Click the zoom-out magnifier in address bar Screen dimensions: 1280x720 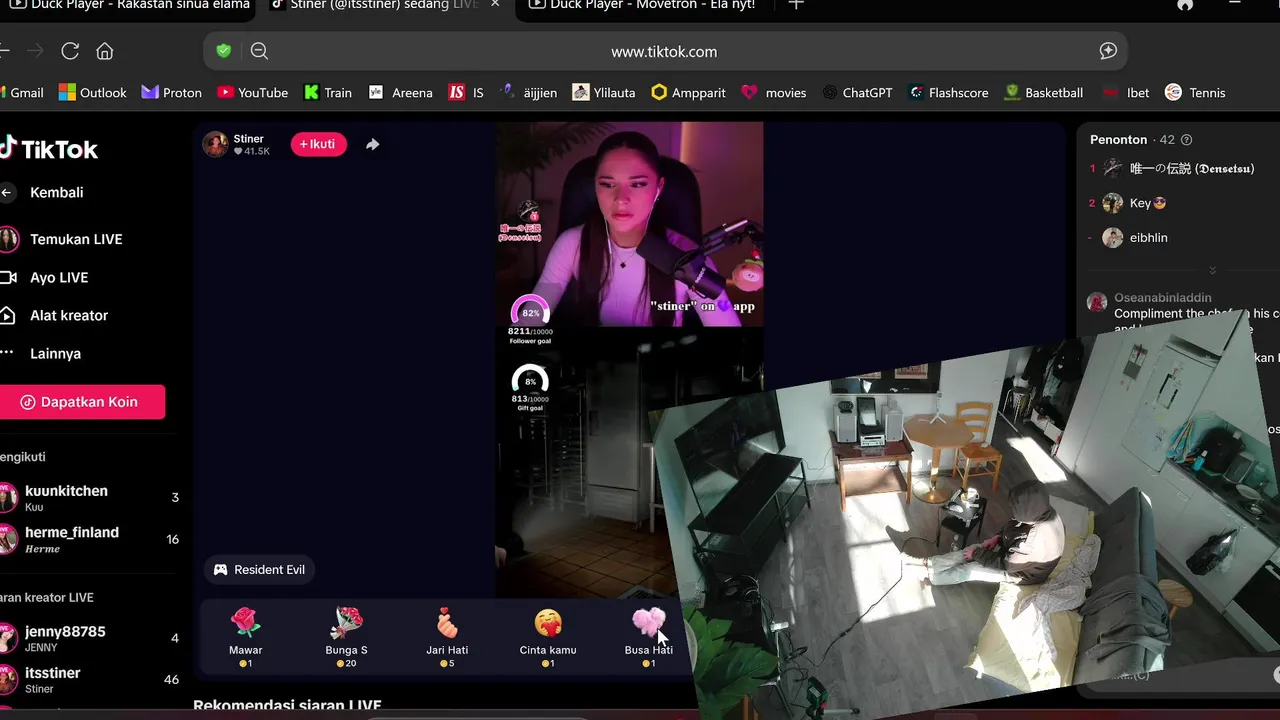tap(259, 51)
